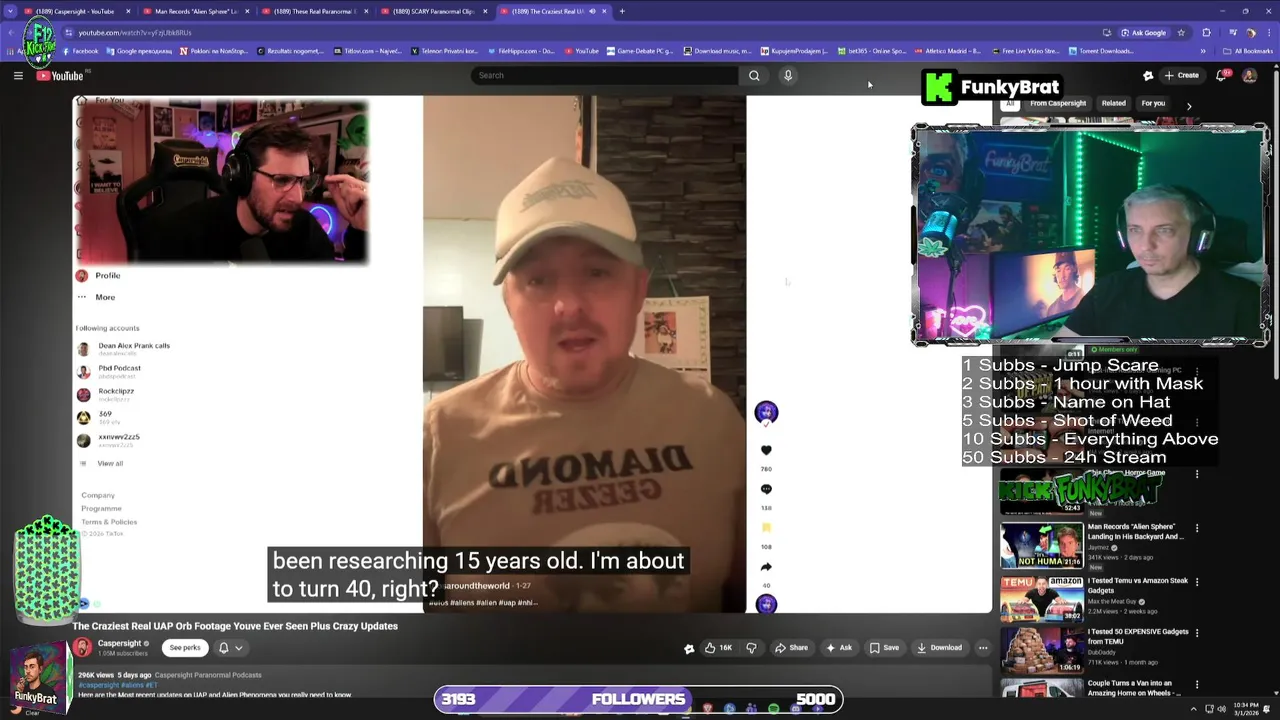Image resolution: width=1280 pixels, height=720 pixels.
Task: Focus the YouTube search field
Action: point(605,75)
